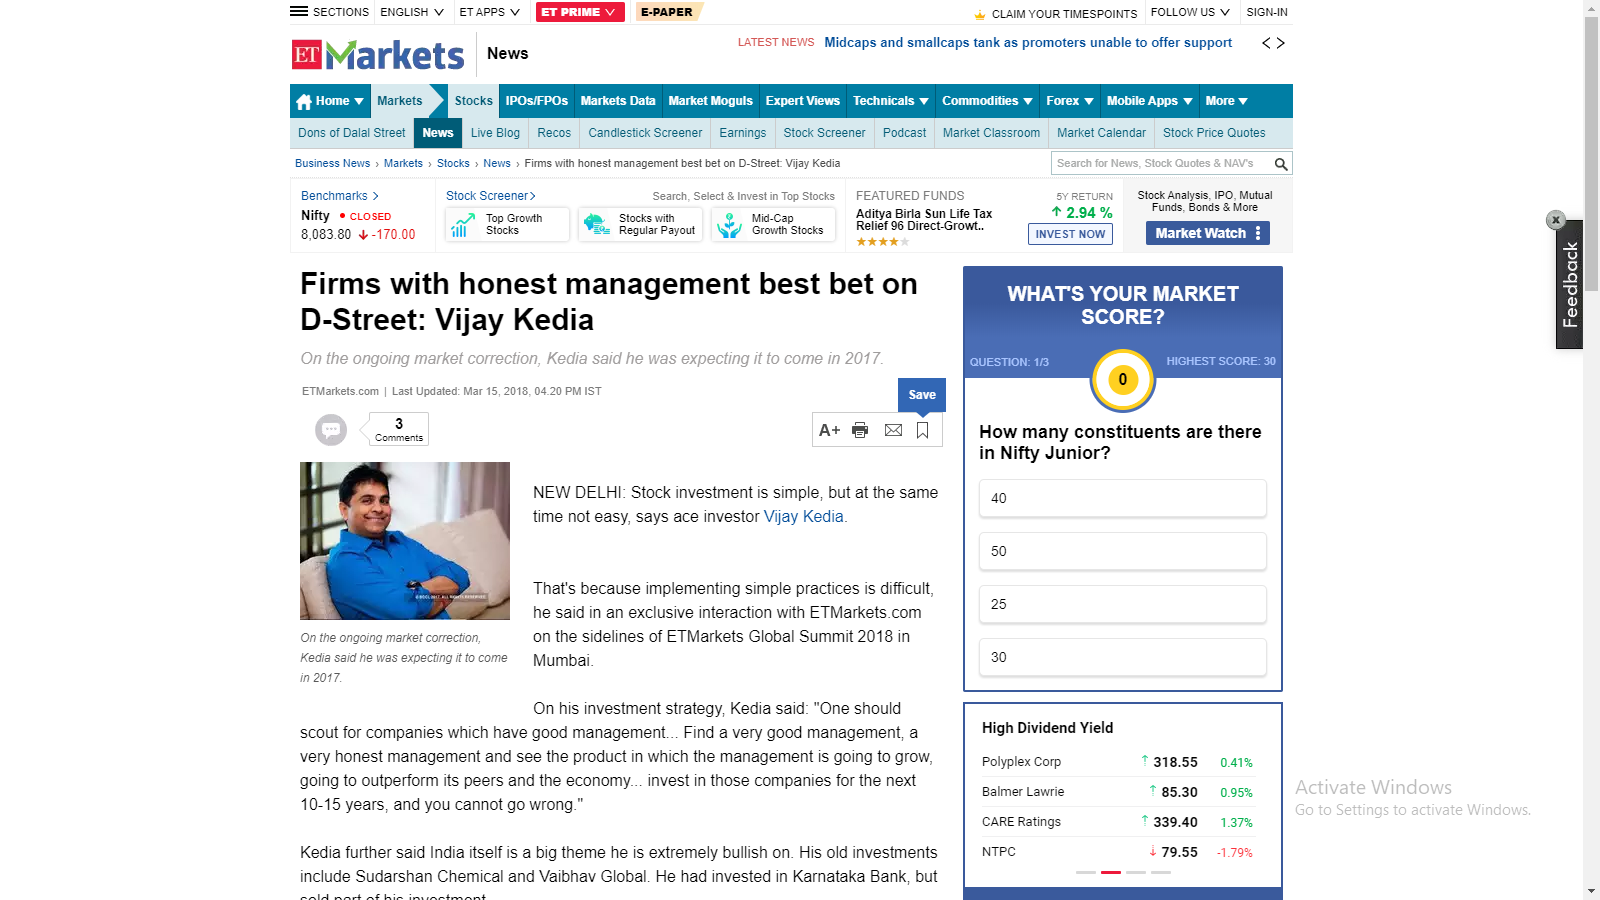Select quiz answer 40

tap(1123, 498)
